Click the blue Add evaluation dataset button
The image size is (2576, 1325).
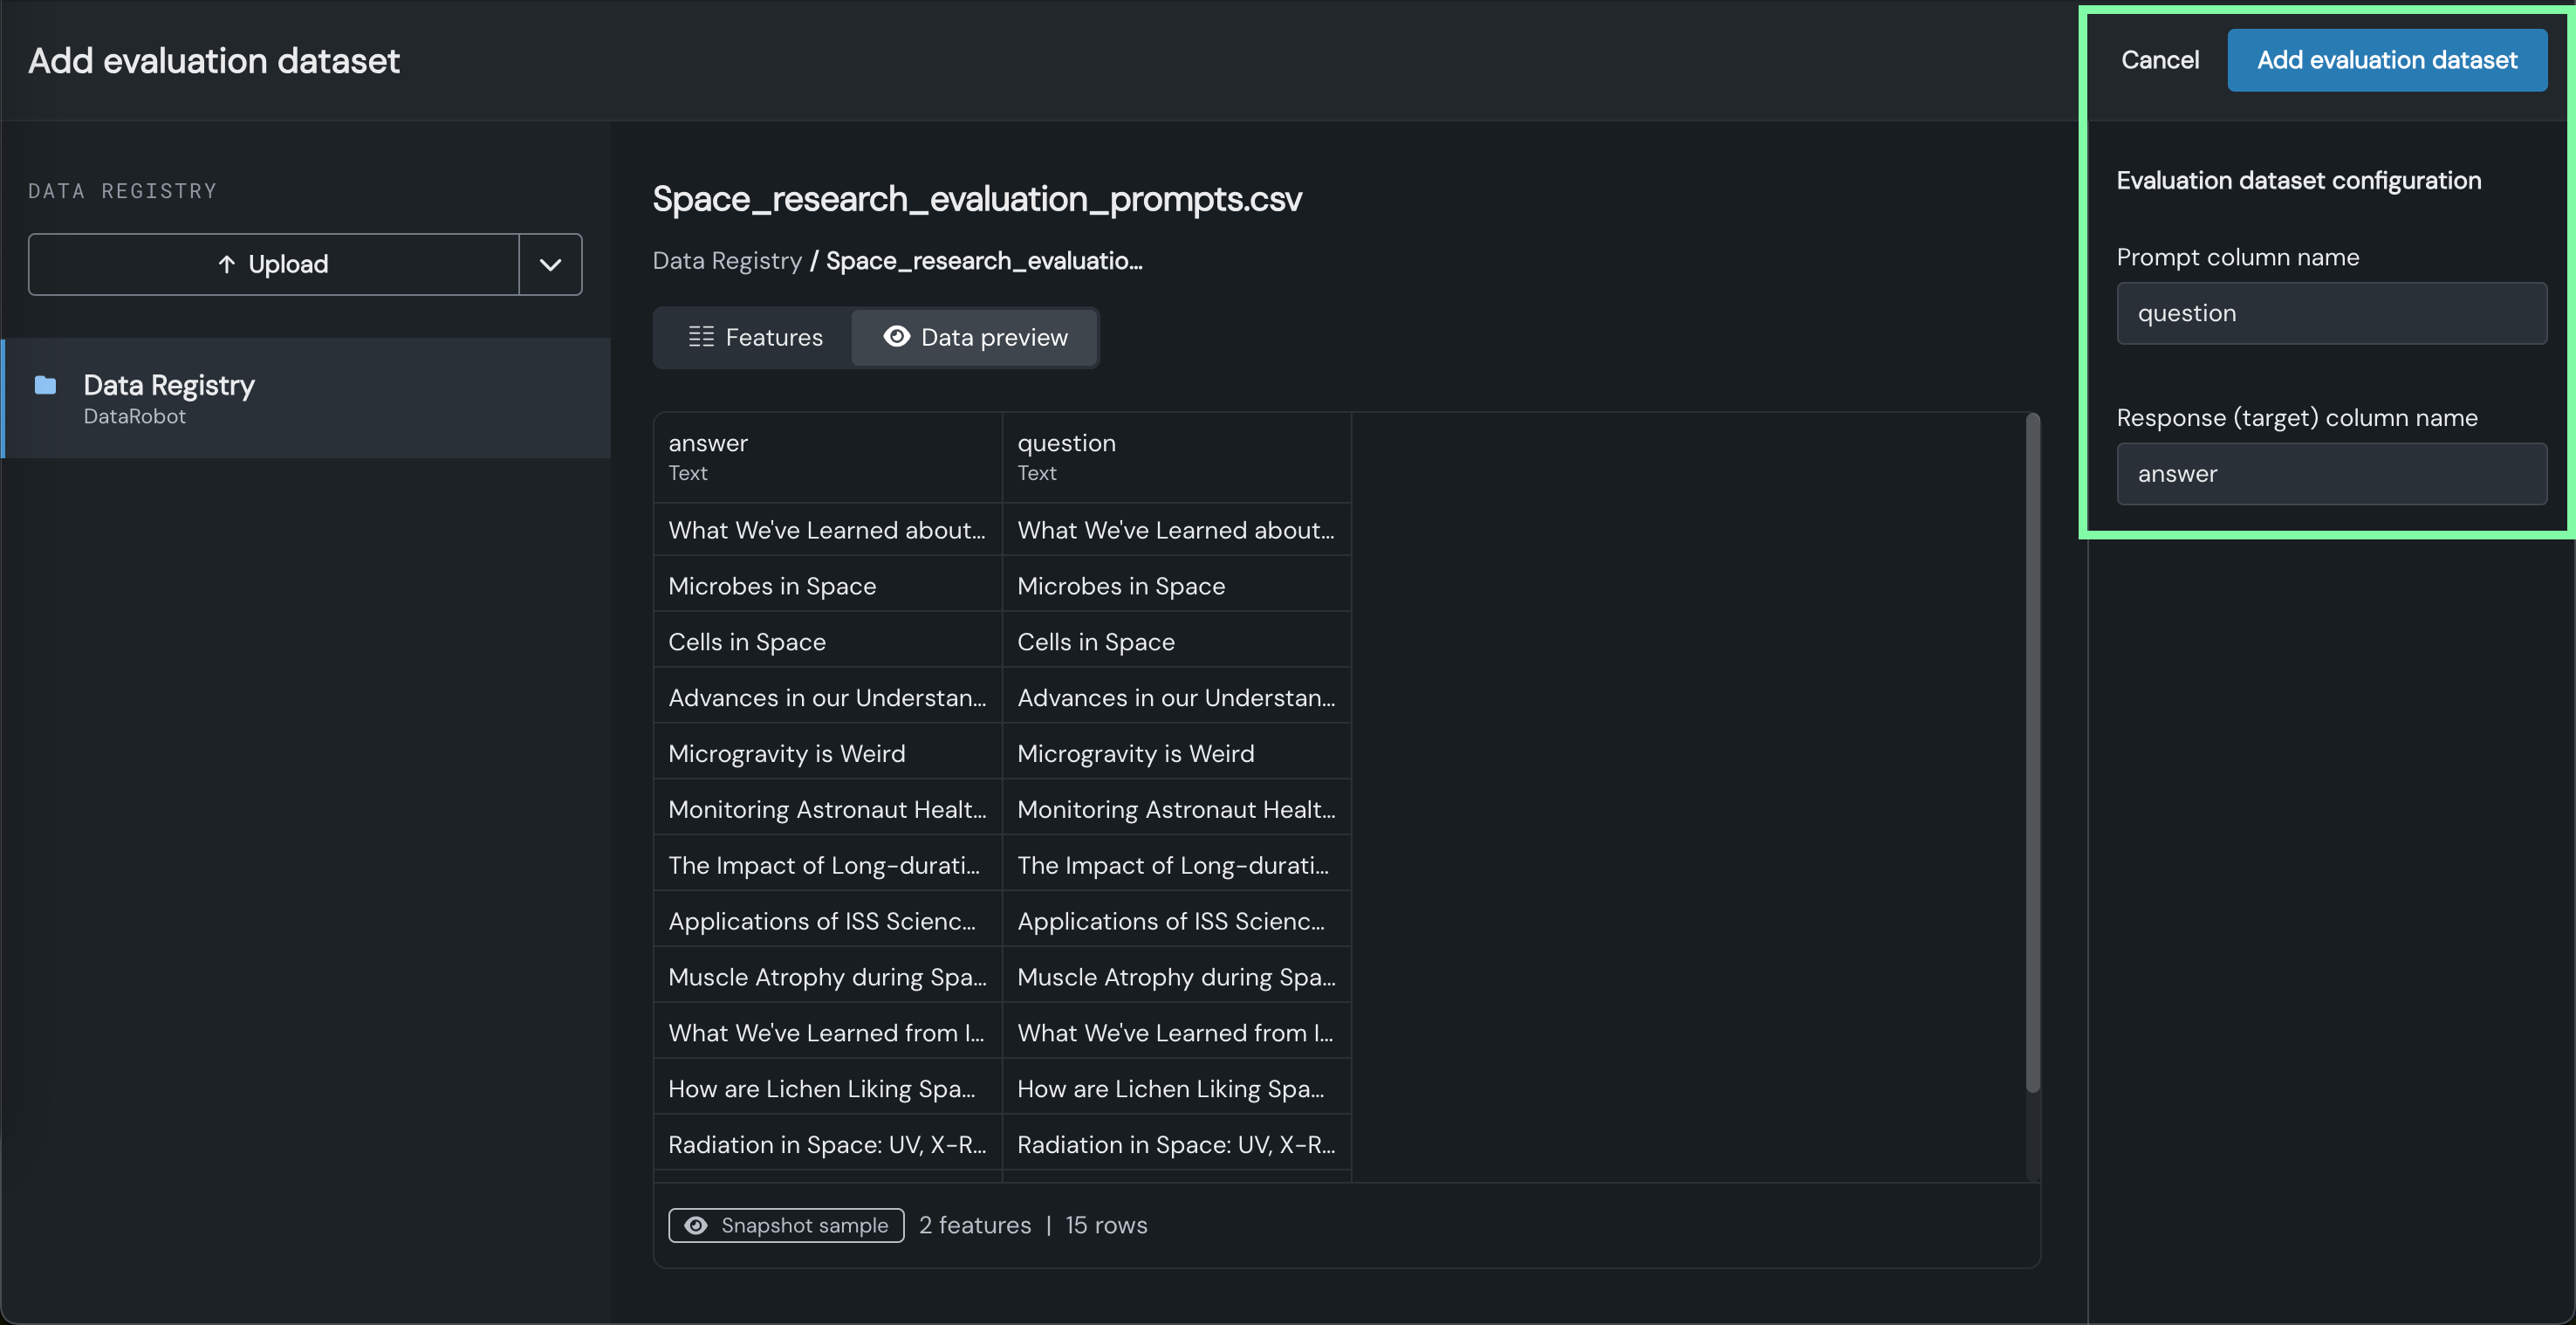click(x=2386, y=60)
